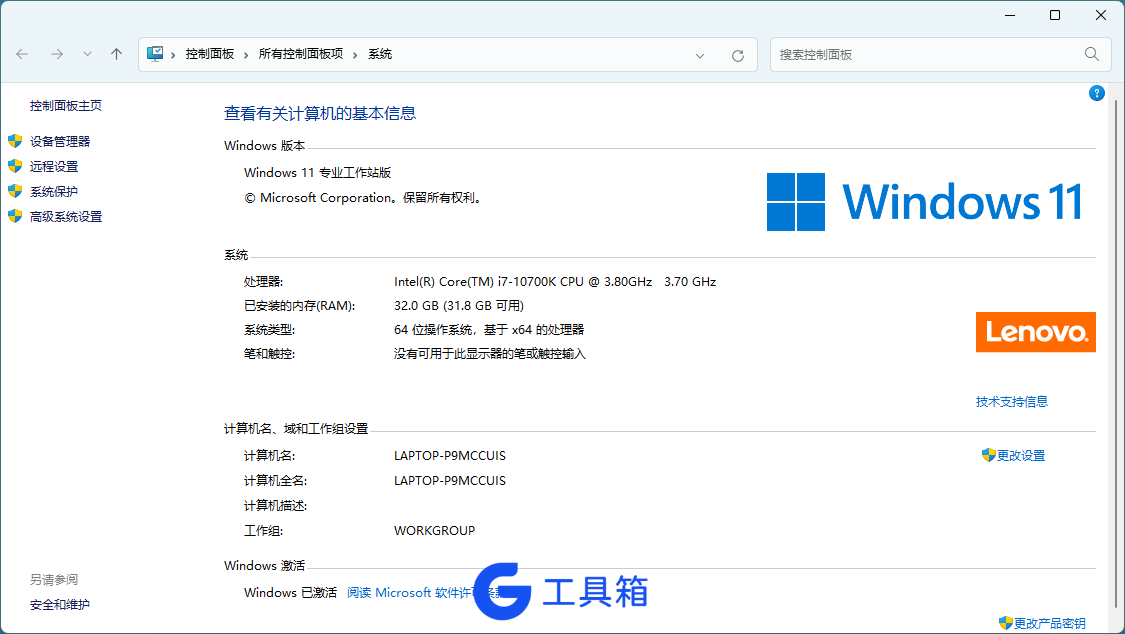Click shield icon beside 高级系统设置
Image resolution: width=1125 pixels, height=634 pixels.
tap(15, 216)
